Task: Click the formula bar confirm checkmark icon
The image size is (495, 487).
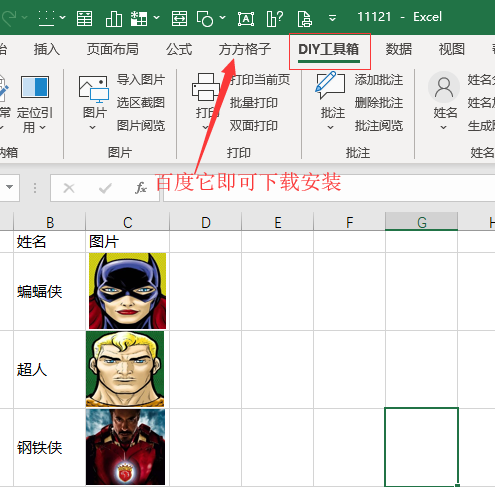Action: [x=105, y=188]
